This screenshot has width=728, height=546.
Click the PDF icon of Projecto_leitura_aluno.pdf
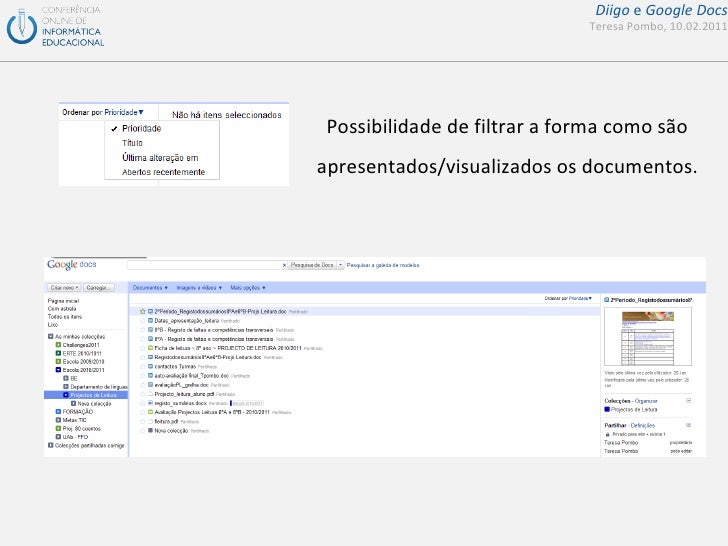[150, 394]
